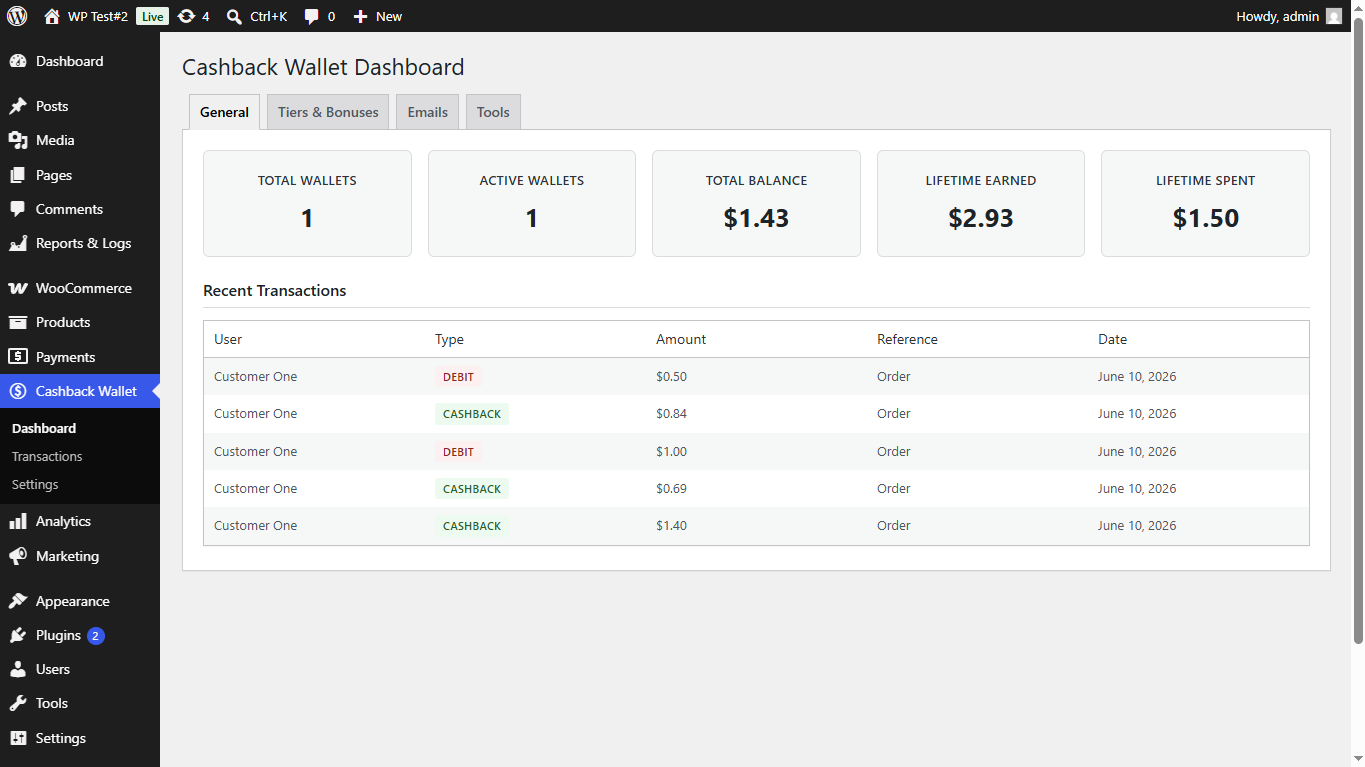Click the Amount column header
This screenshot has height=767, width=1365.
click(681, 339)
